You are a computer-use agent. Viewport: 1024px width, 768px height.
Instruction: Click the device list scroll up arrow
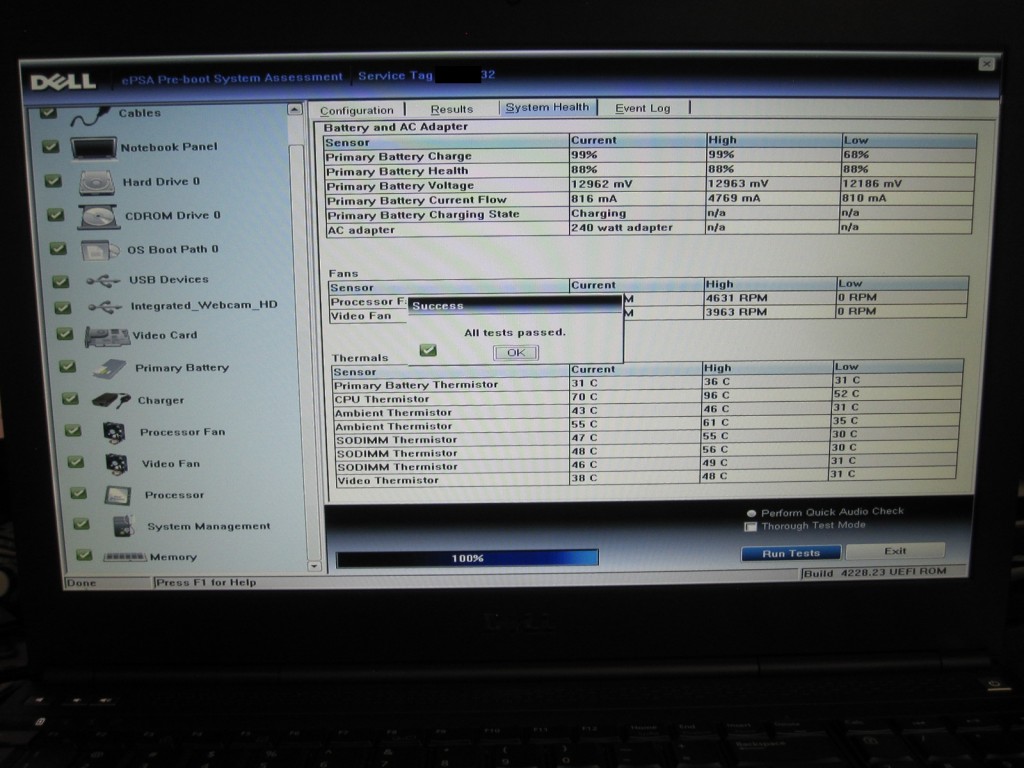tap(295, 109)
